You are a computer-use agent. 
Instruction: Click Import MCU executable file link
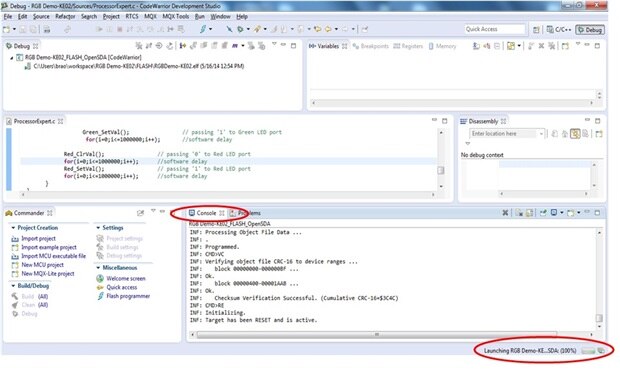point(53,256)
